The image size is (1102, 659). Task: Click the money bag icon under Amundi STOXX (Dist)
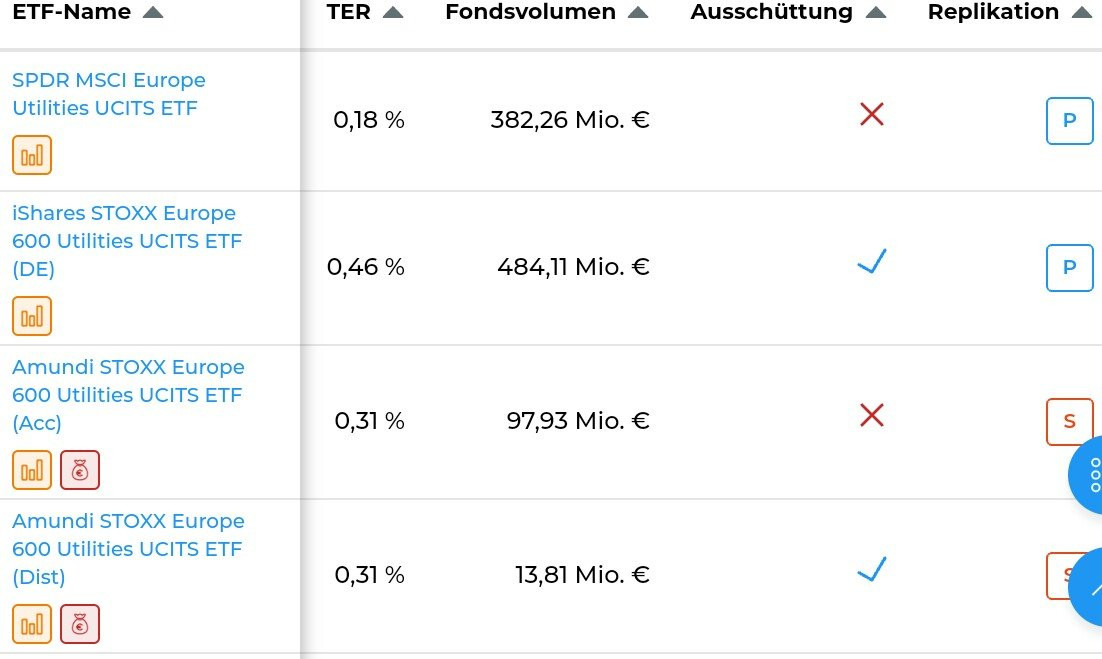80,624
